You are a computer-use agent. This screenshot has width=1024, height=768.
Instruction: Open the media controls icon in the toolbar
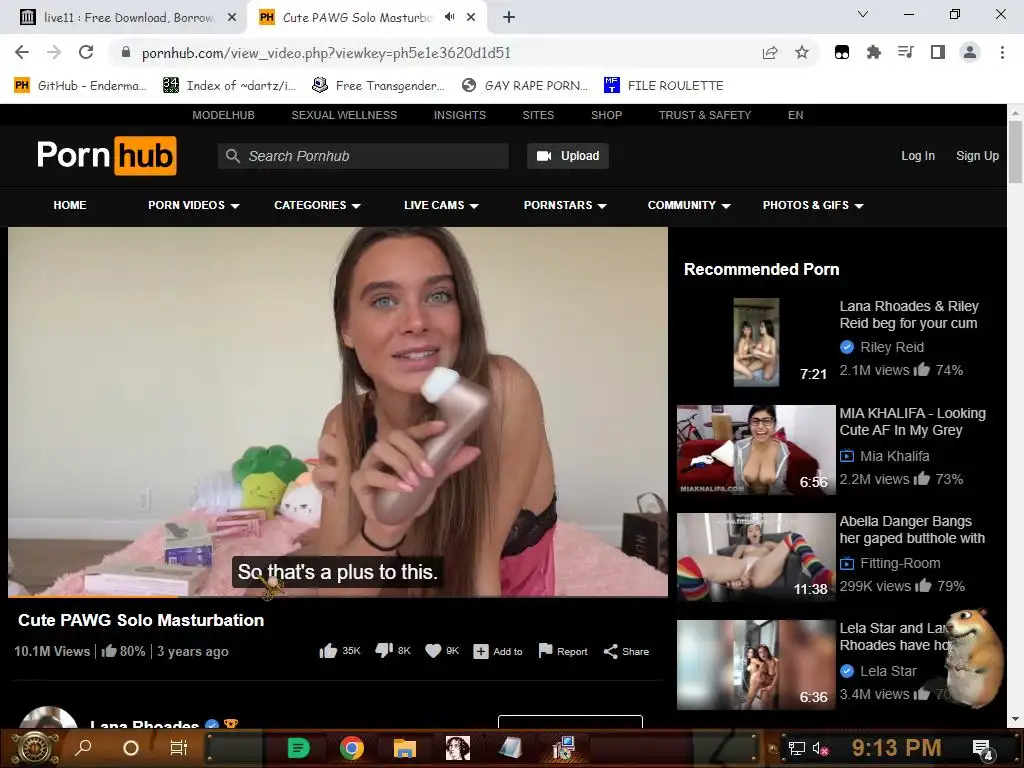click(905, 52)
